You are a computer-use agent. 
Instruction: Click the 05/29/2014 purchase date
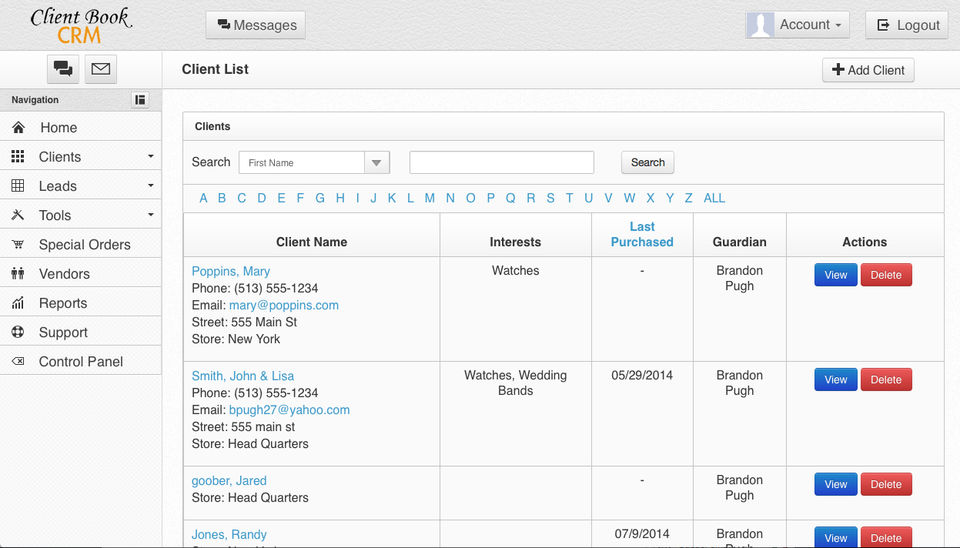(x=642, y=375)
